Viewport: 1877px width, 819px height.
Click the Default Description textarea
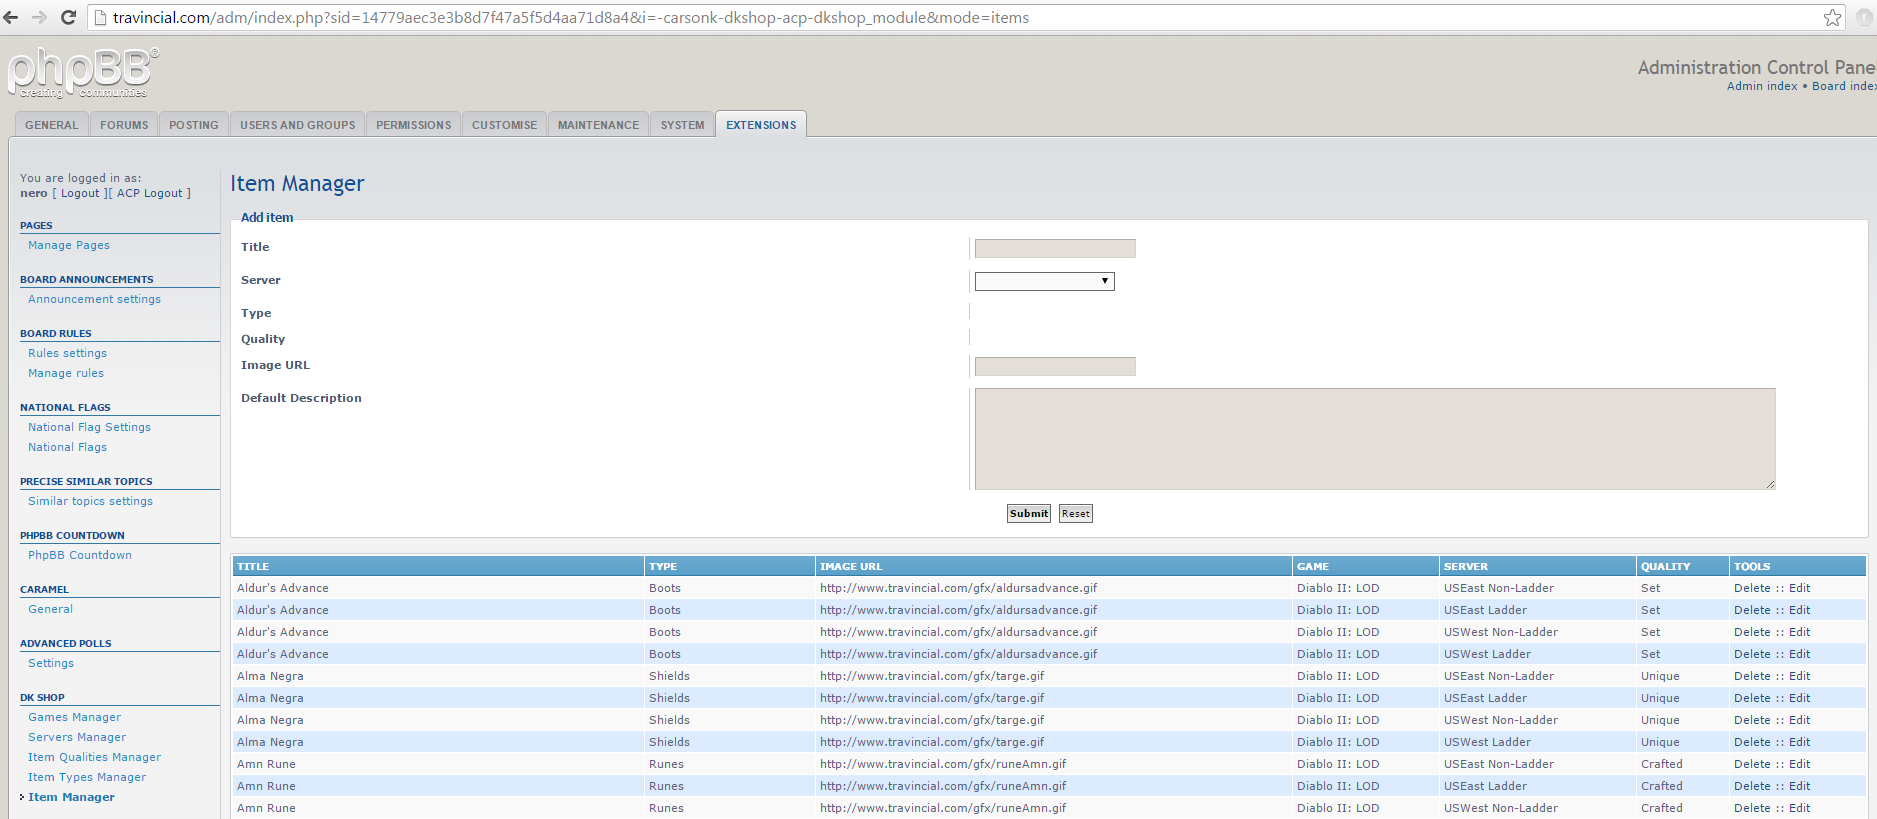point(1375,439)
